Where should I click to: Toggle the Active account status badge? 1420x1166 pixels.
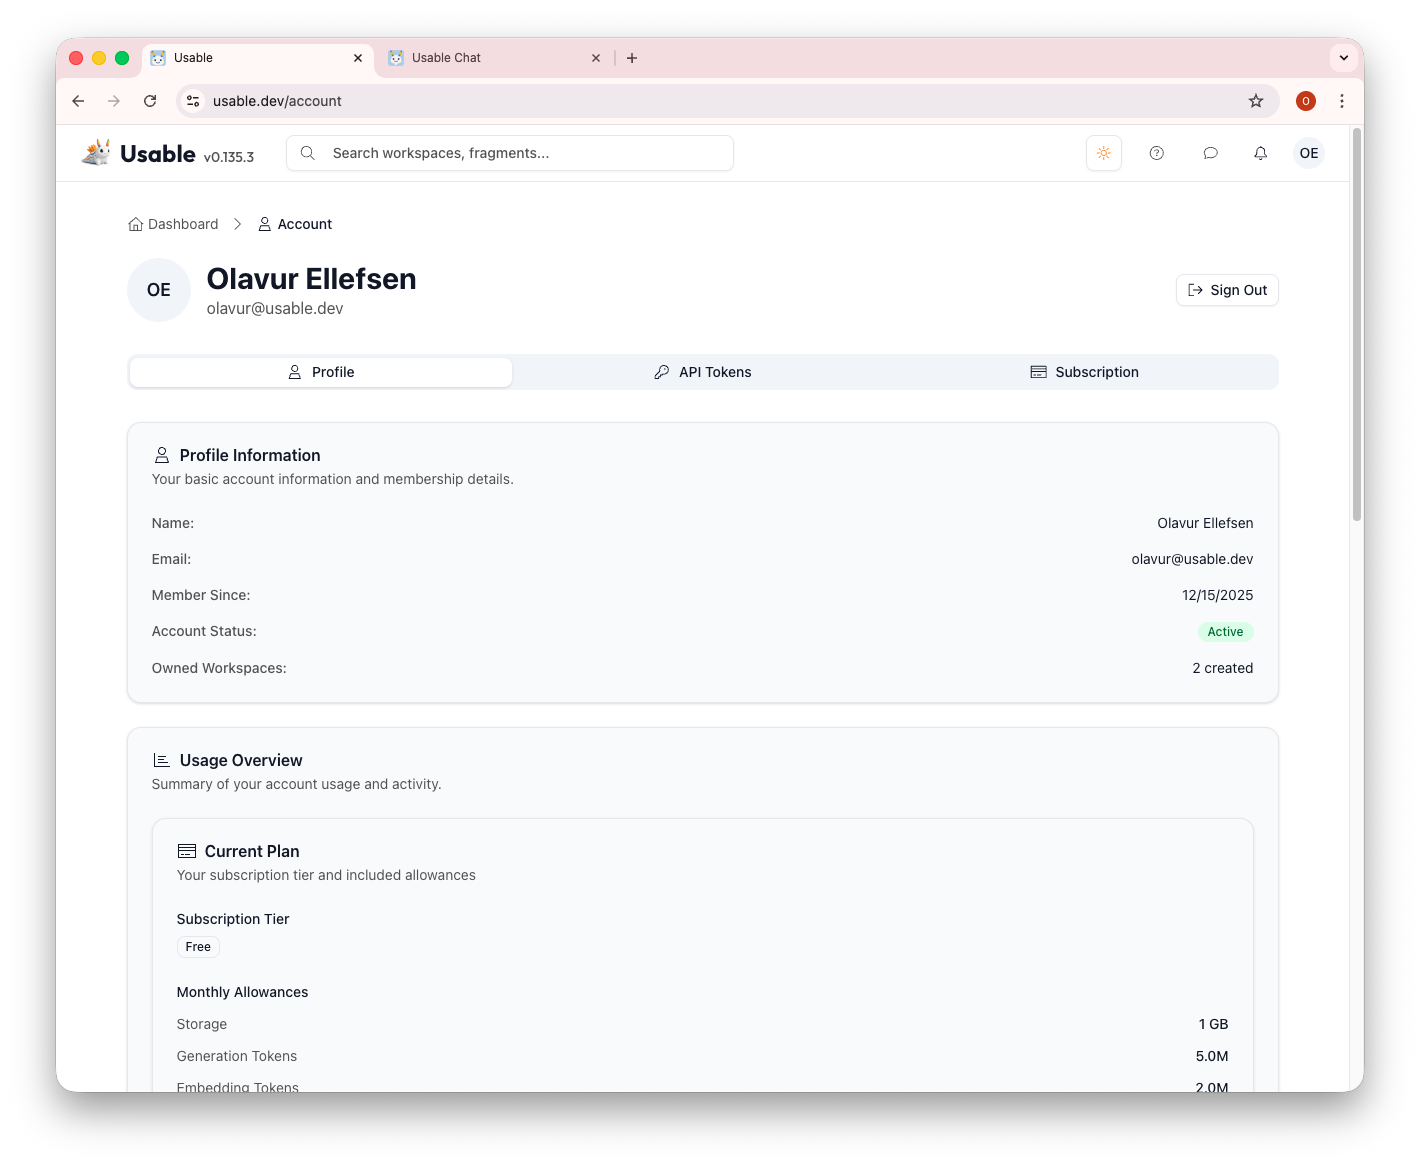click(x=1225, y=631)
